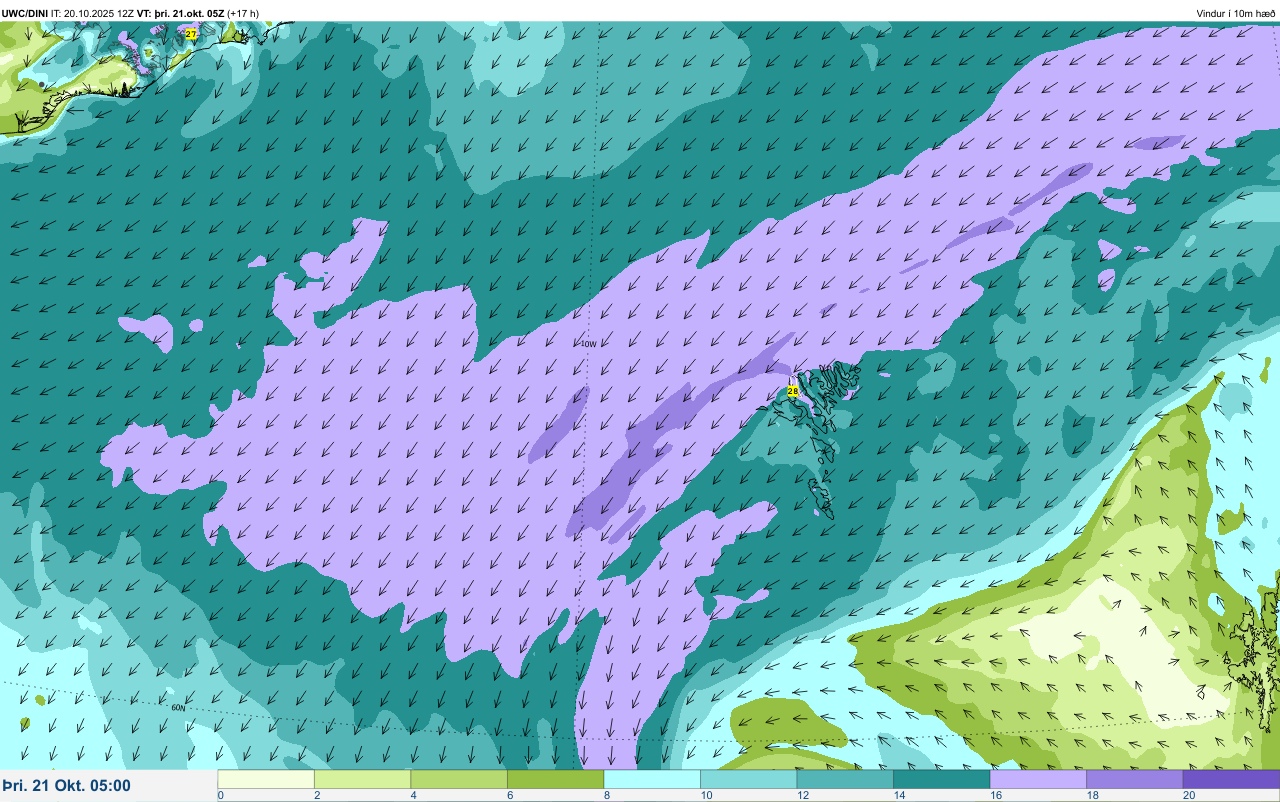Click the 'Vindur í 10m hæð' title
The width and height of the screenshot is (1280, 802).
point(1236,13)
